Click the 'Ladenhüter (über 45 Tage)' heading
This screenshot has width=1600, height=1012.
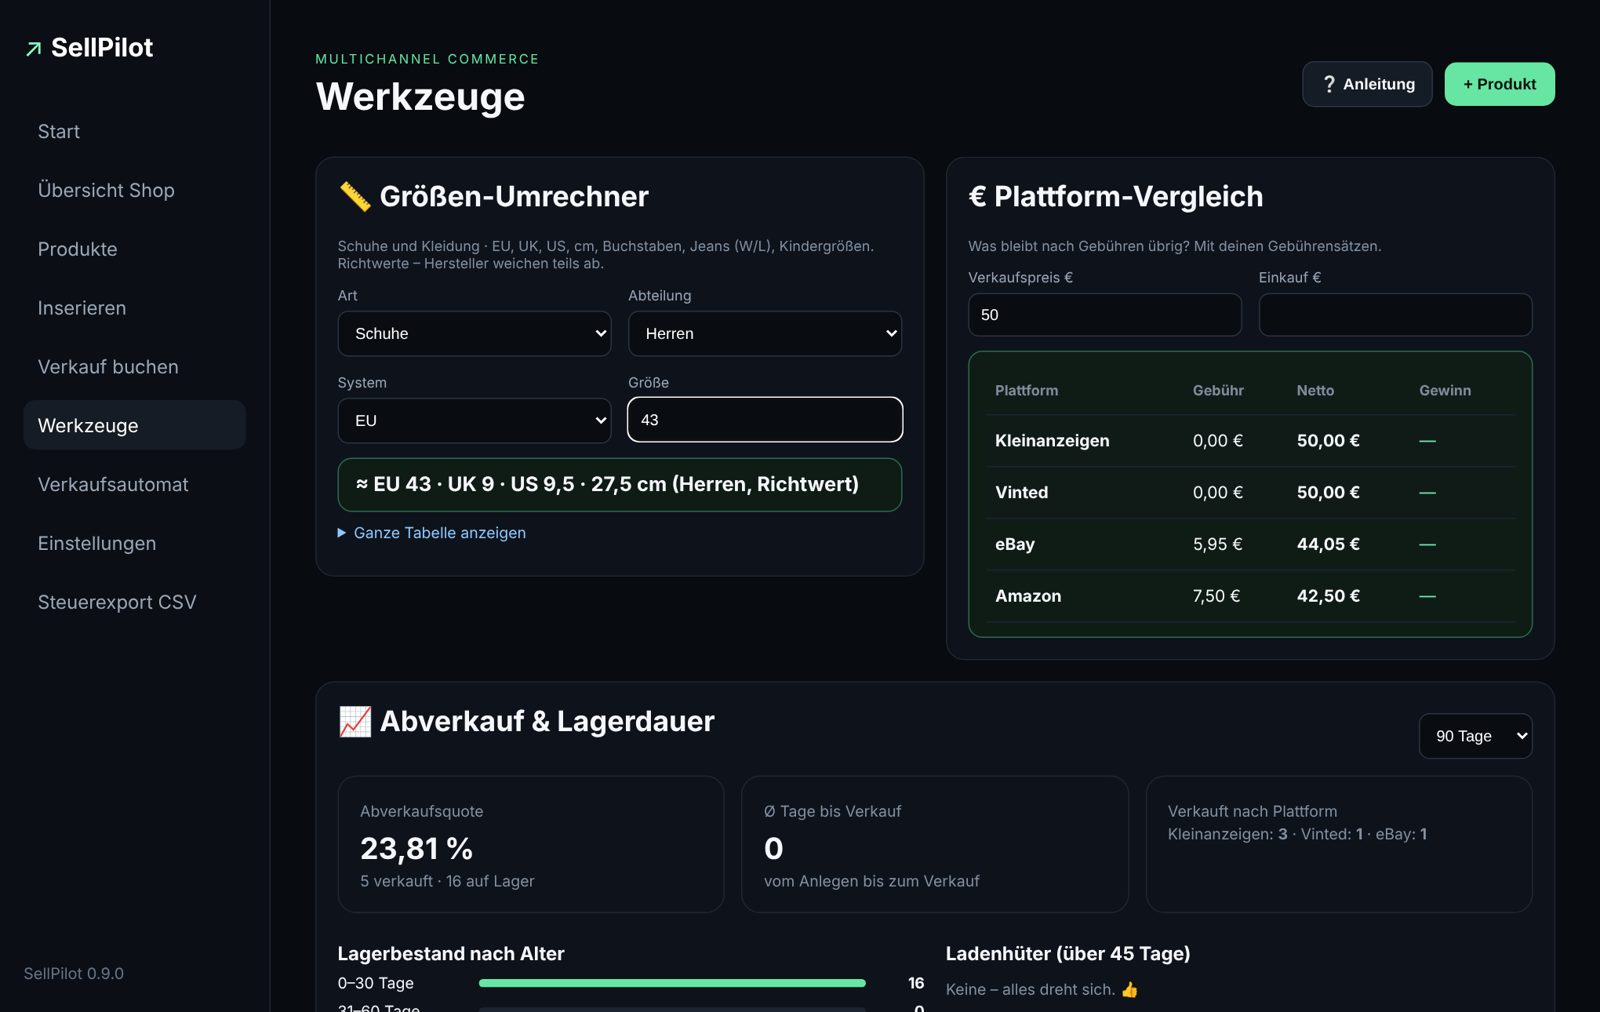point(1068,954)
